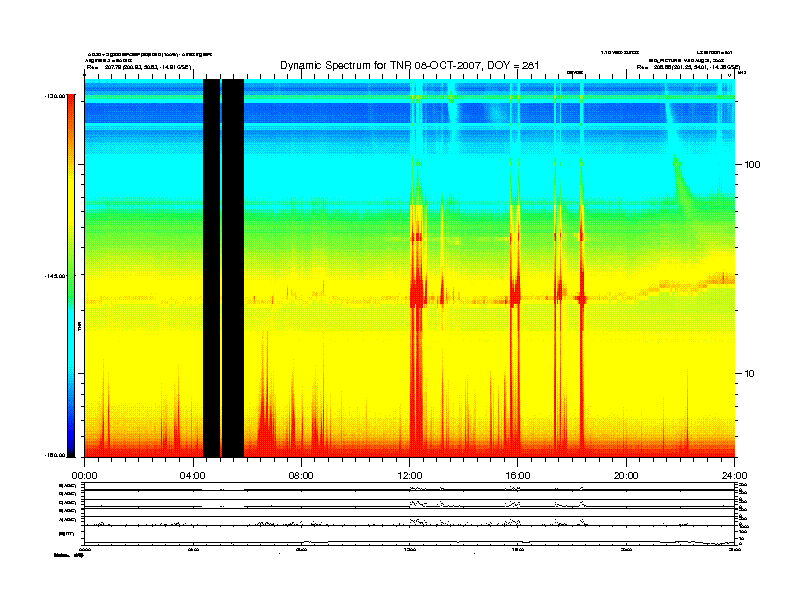Click the 08:00 time axis label

tap(301, 476)
